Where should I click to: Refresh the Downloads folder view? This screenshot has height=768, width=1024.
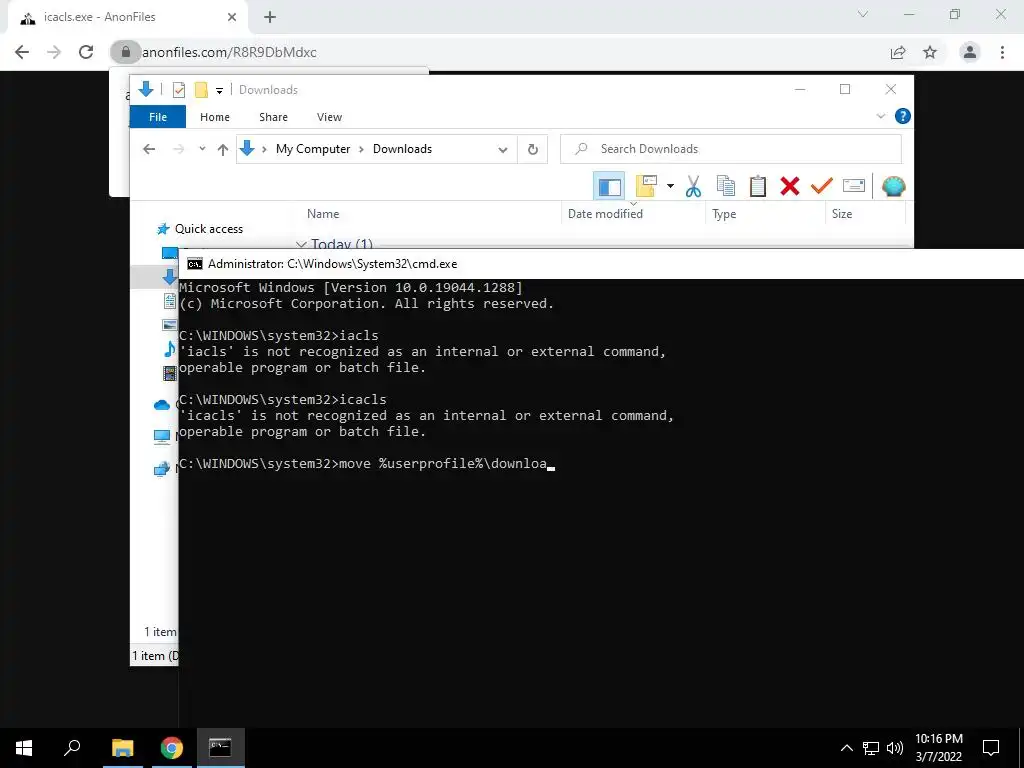tap(533, 150)
